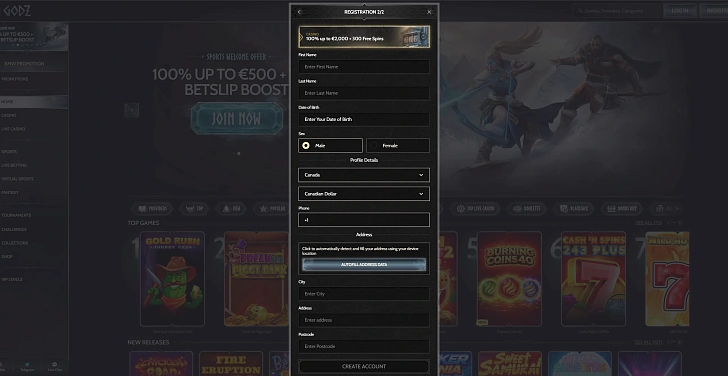Select the Female radio option

(x=398, y=145)
